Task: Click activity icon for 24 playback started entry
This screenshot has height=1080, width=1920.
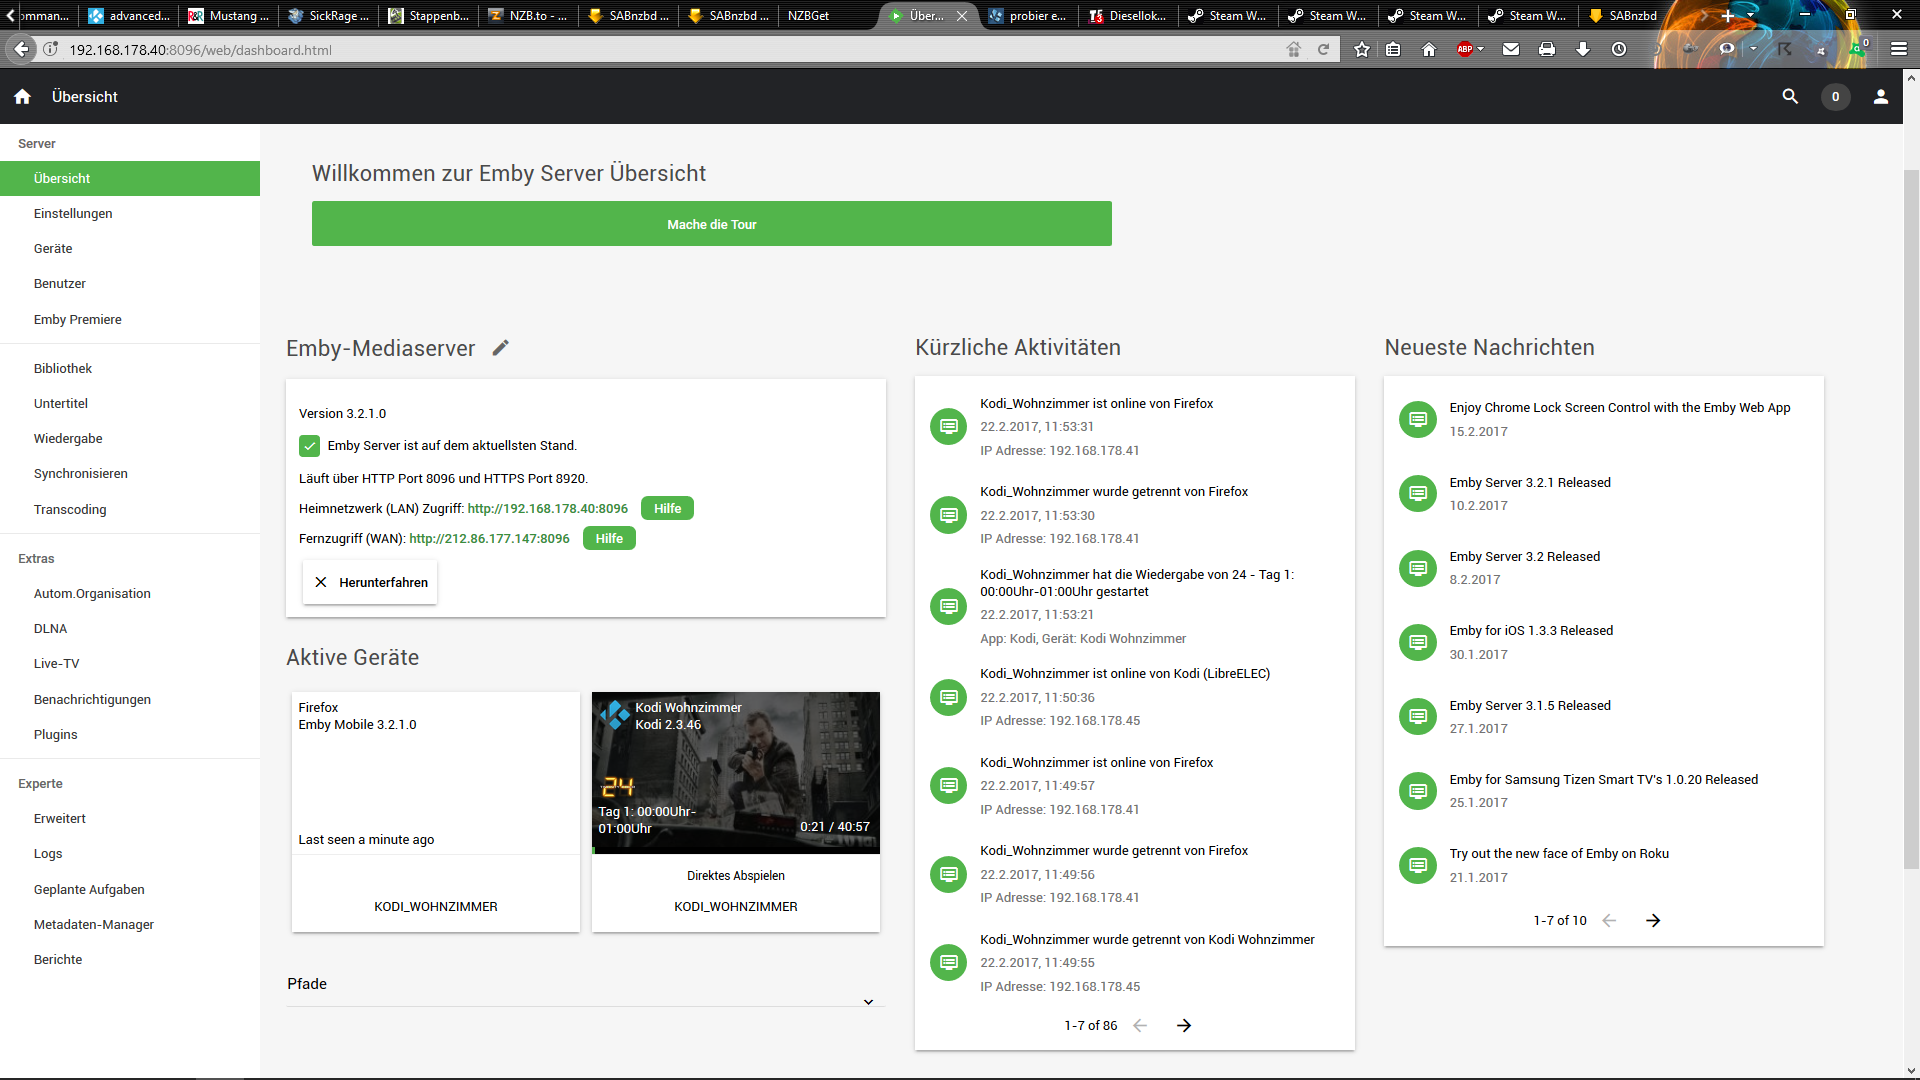Action: click(948, 606)
